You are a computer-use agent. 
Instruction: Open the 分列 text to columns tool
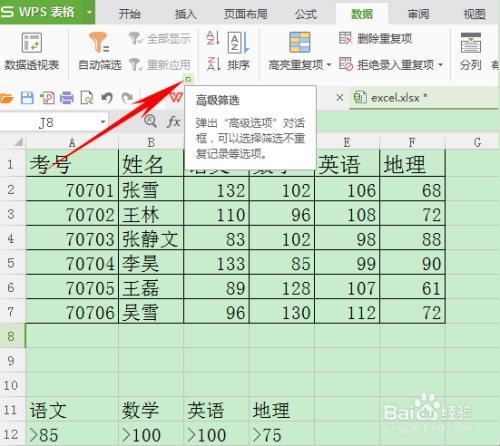471,51
